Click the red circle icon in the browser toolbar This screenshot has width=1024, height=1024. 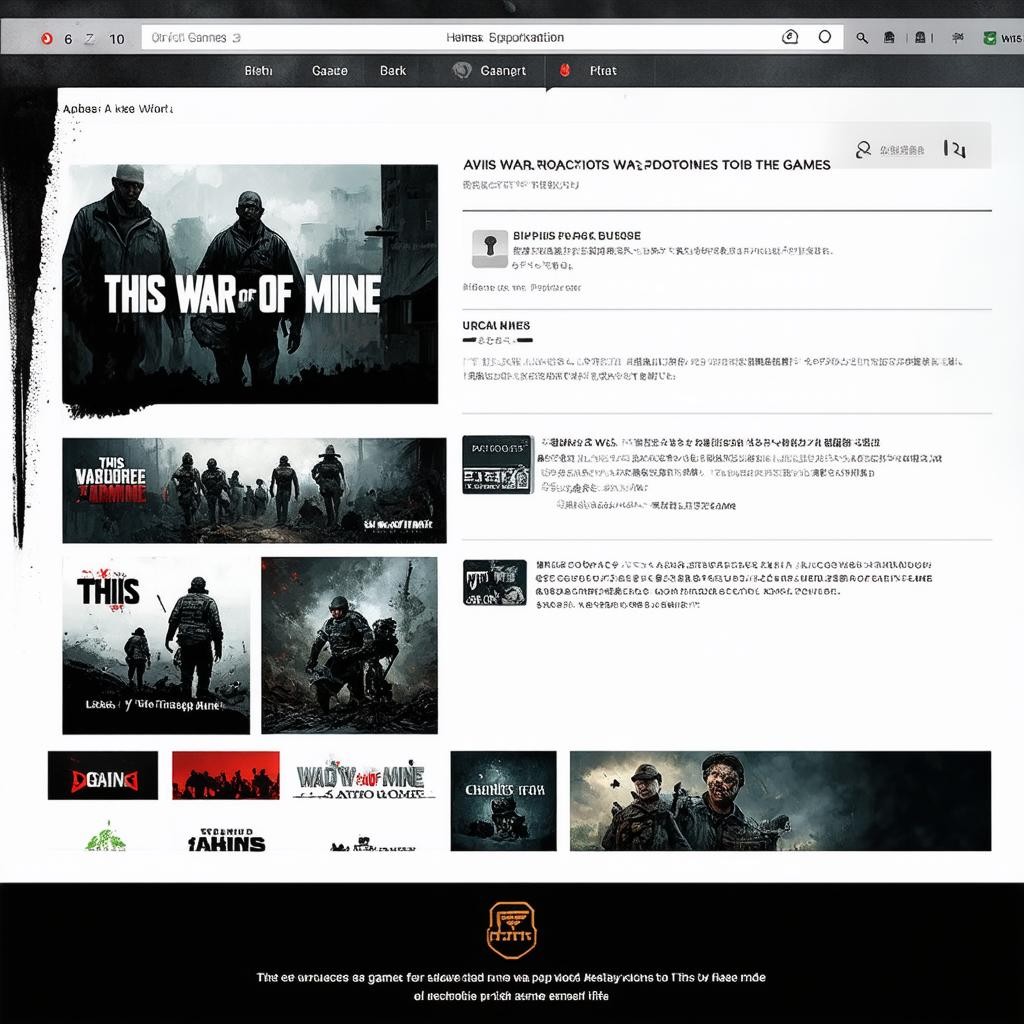[x=46, y=39]
